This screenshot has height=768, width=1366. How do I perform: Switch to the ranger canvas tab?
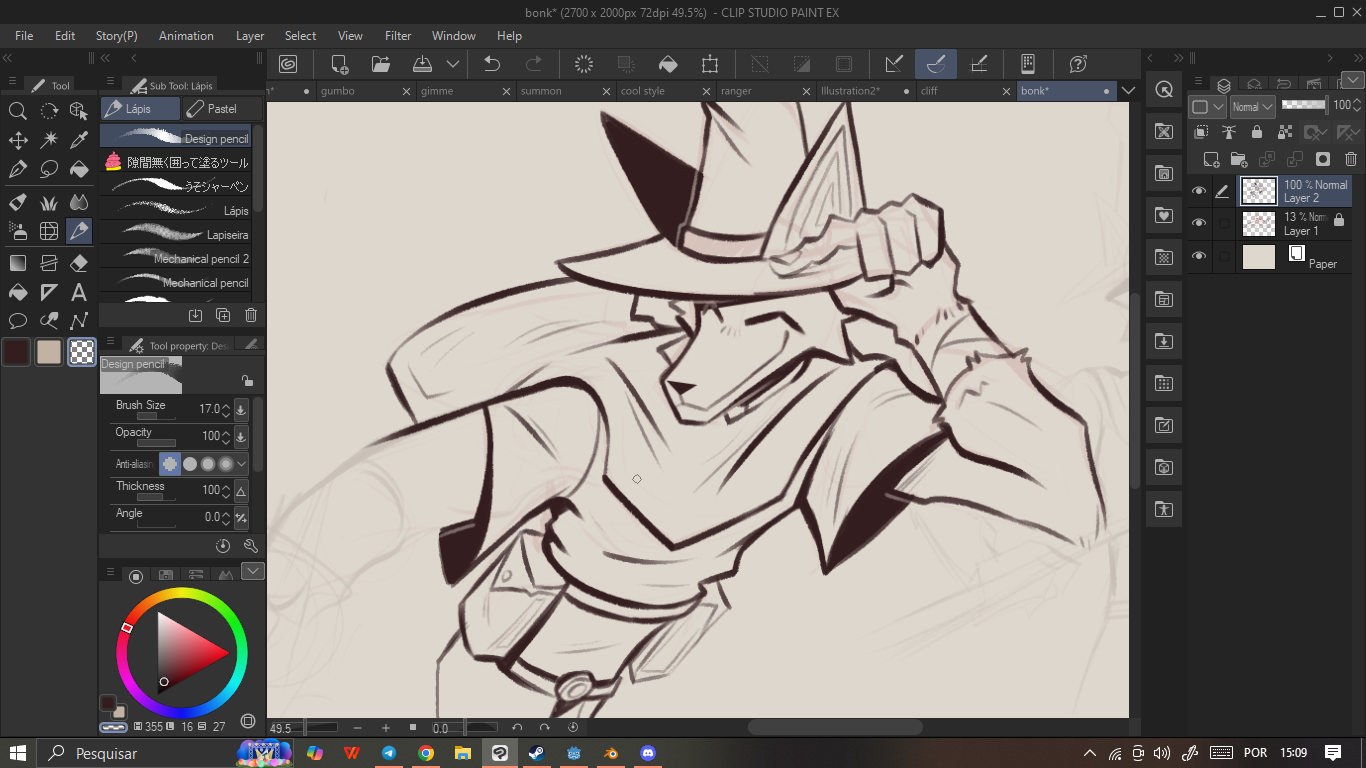coord(736,91)
